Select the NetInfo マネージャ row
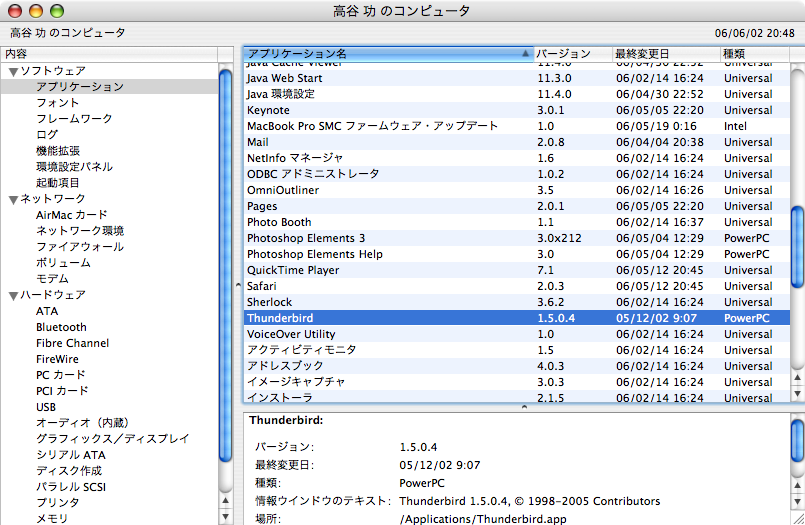The image size is (805, 525). click(516, 158)
